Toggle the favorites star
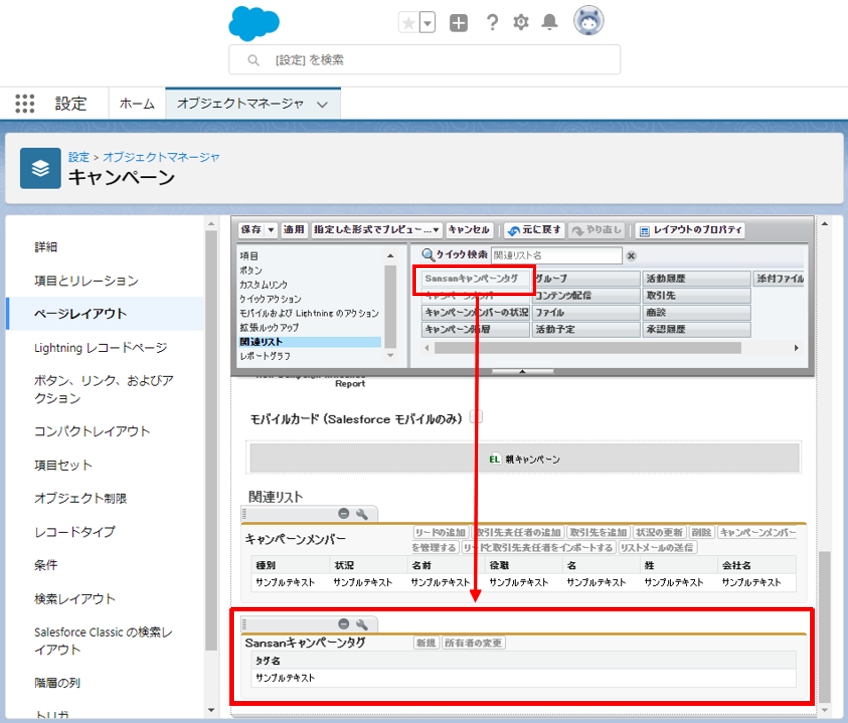This screenshot has height=723, width=848. click(x=408, y=23)
